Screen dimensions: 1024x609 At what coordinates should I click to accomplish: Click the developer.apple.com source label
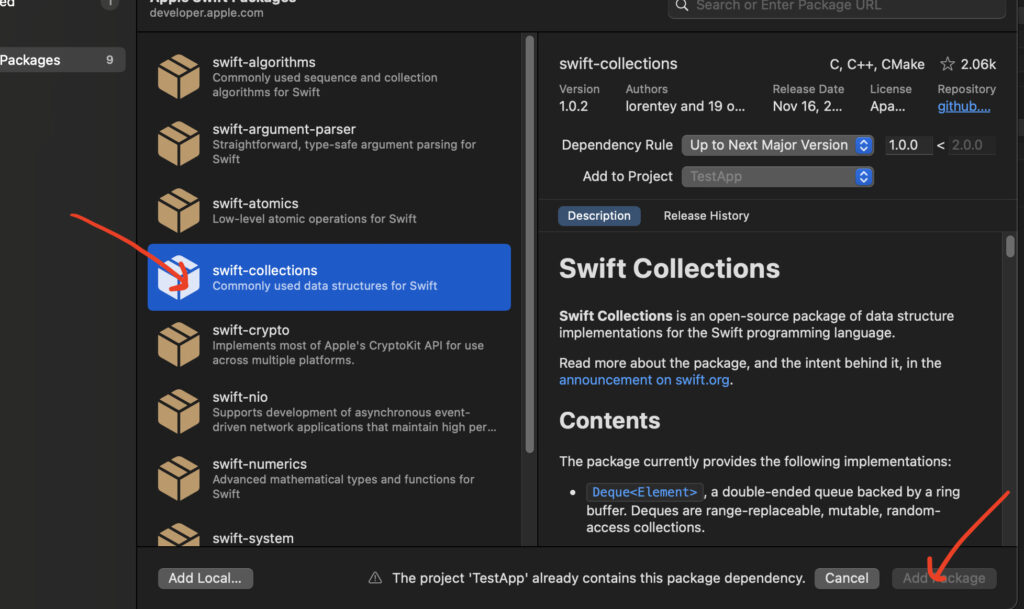tap(206, 12)
